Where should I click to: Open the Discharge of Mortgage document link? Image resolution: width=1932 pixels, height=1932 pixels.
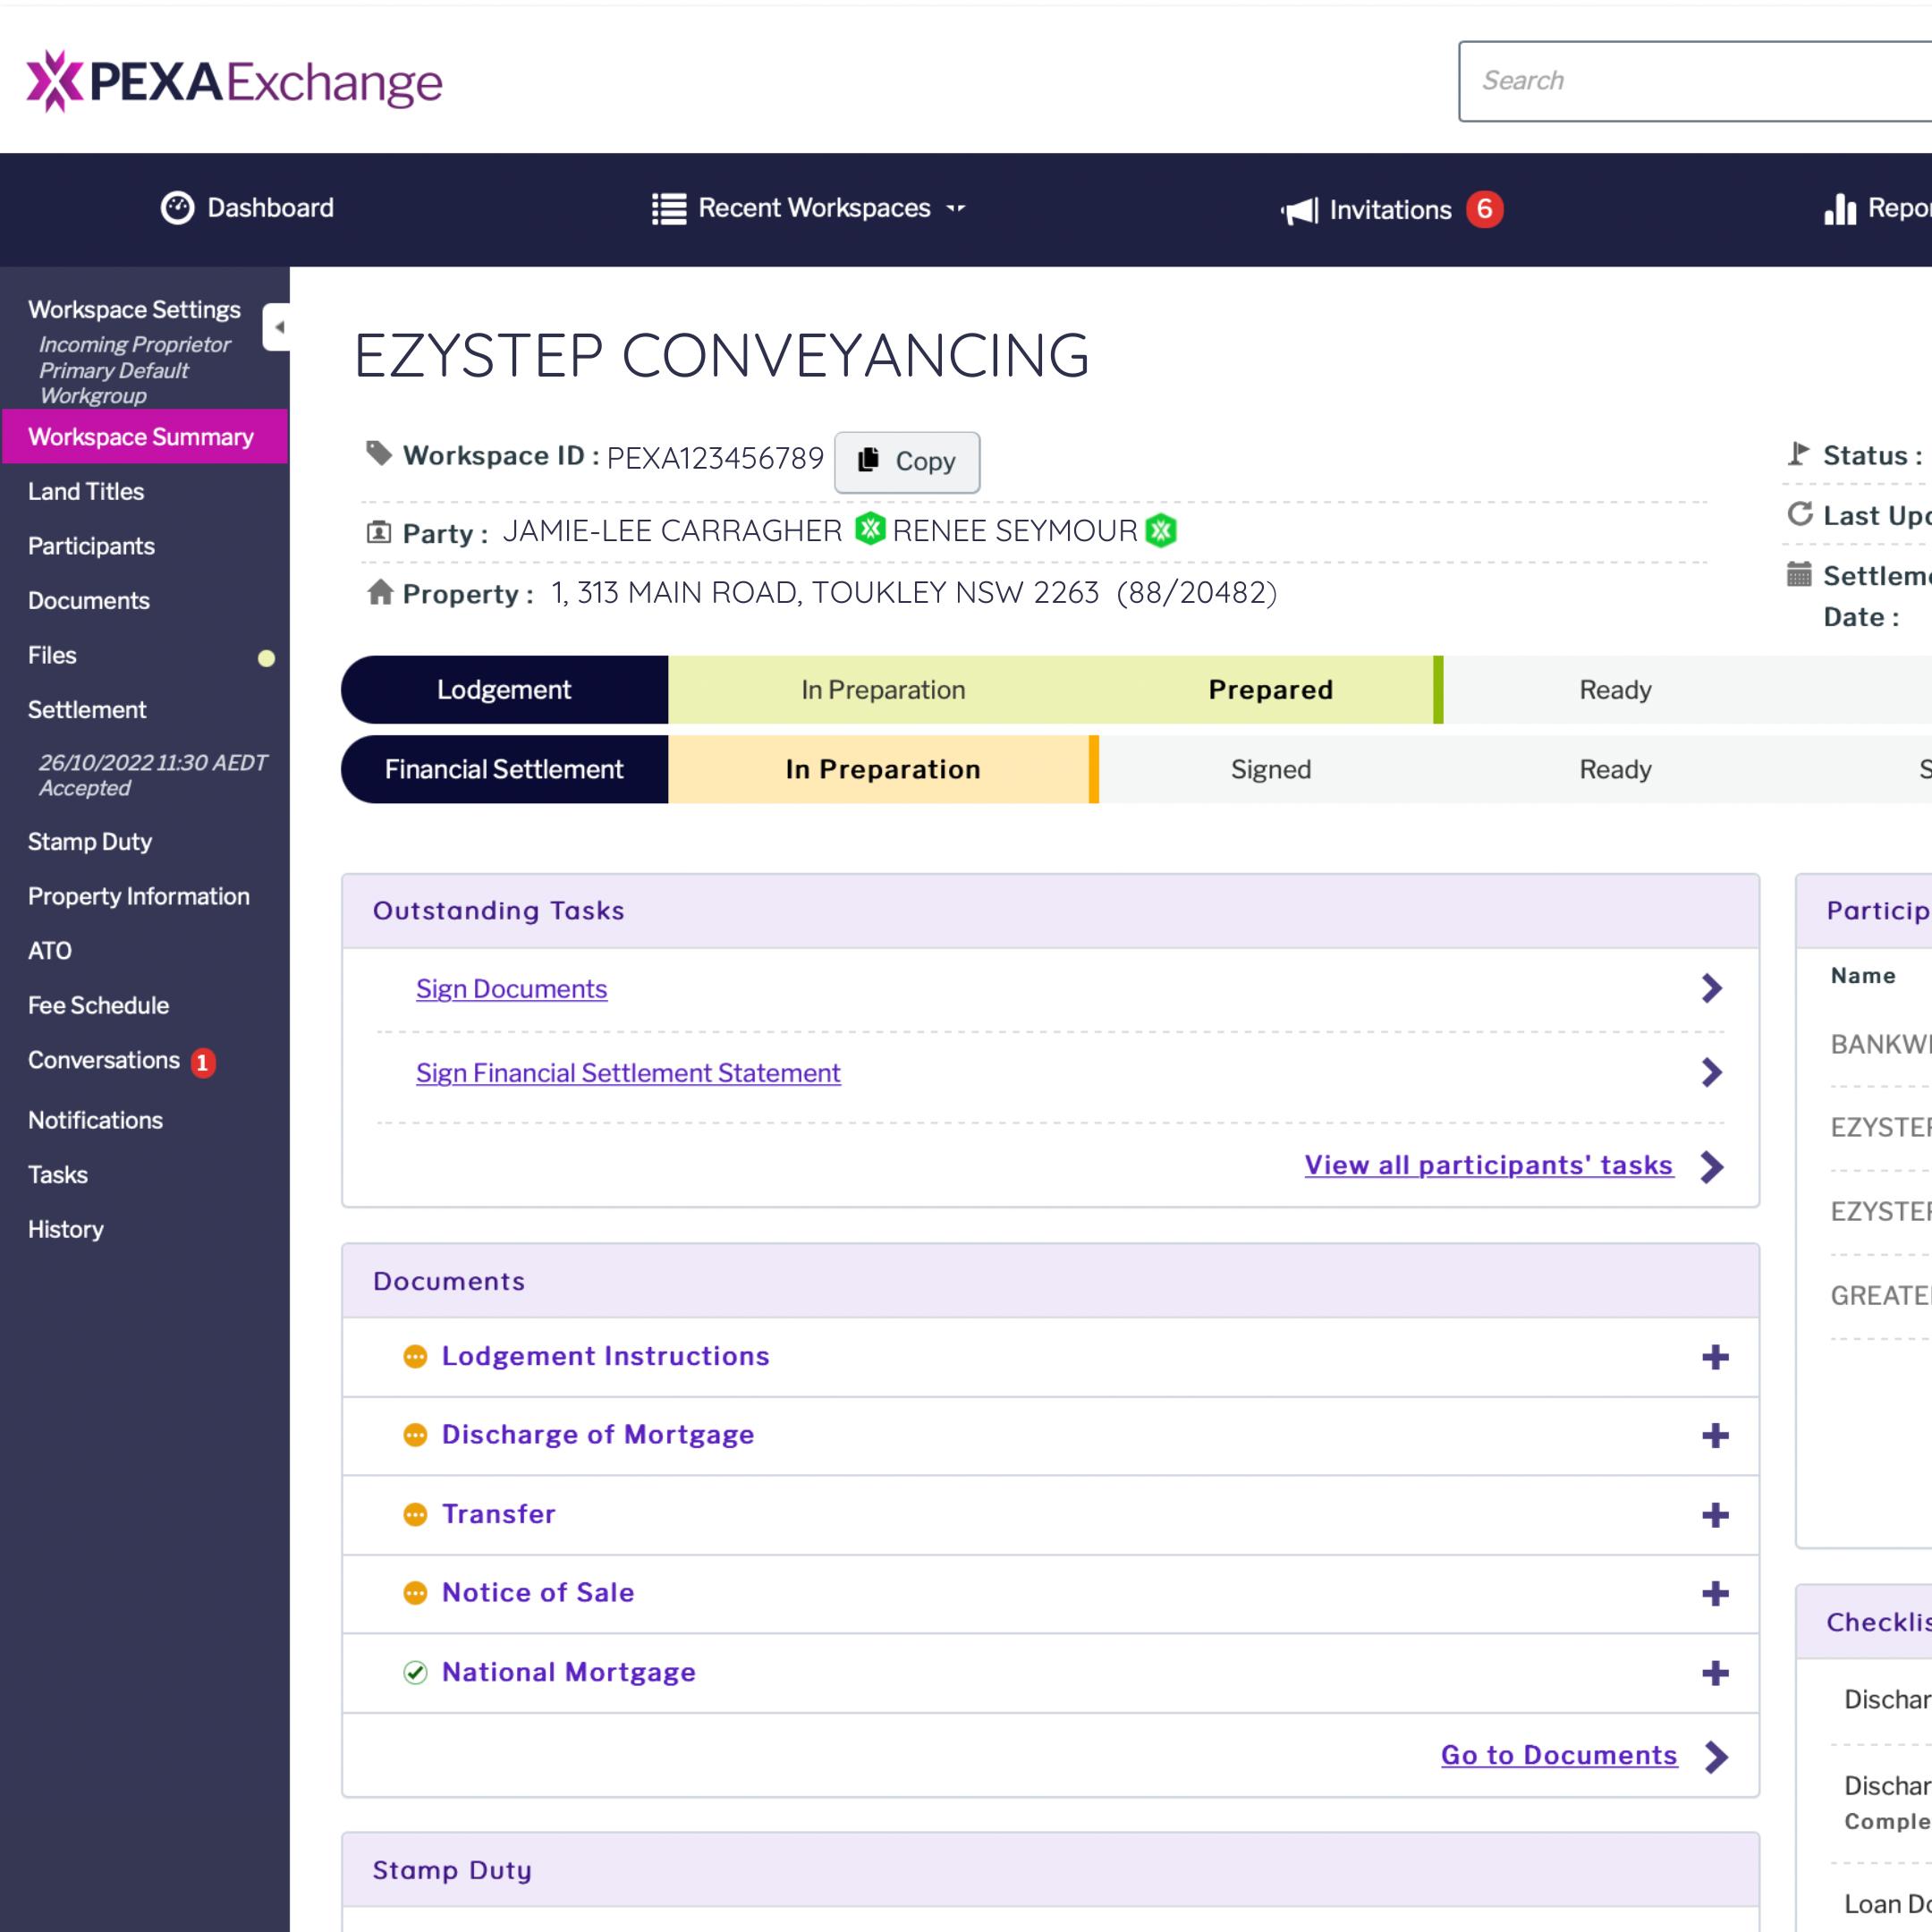(598, 1435)
